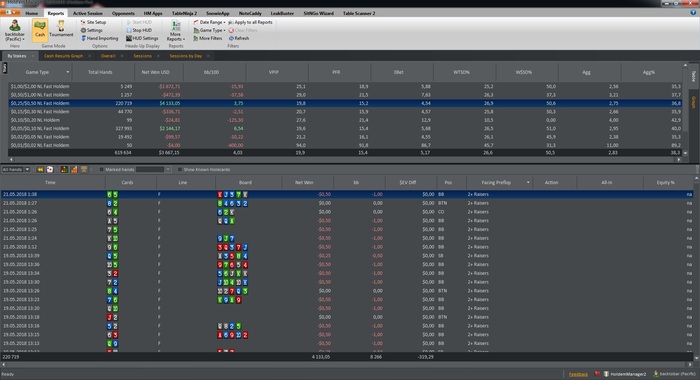Click the hand replayer cards icon
The height and width of the screenshot is (380, 700).
coord(50,170)
